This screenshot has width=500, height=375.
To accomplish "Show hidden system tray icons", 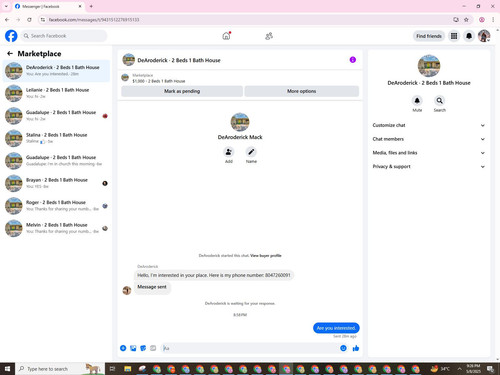I will [459, 369].
